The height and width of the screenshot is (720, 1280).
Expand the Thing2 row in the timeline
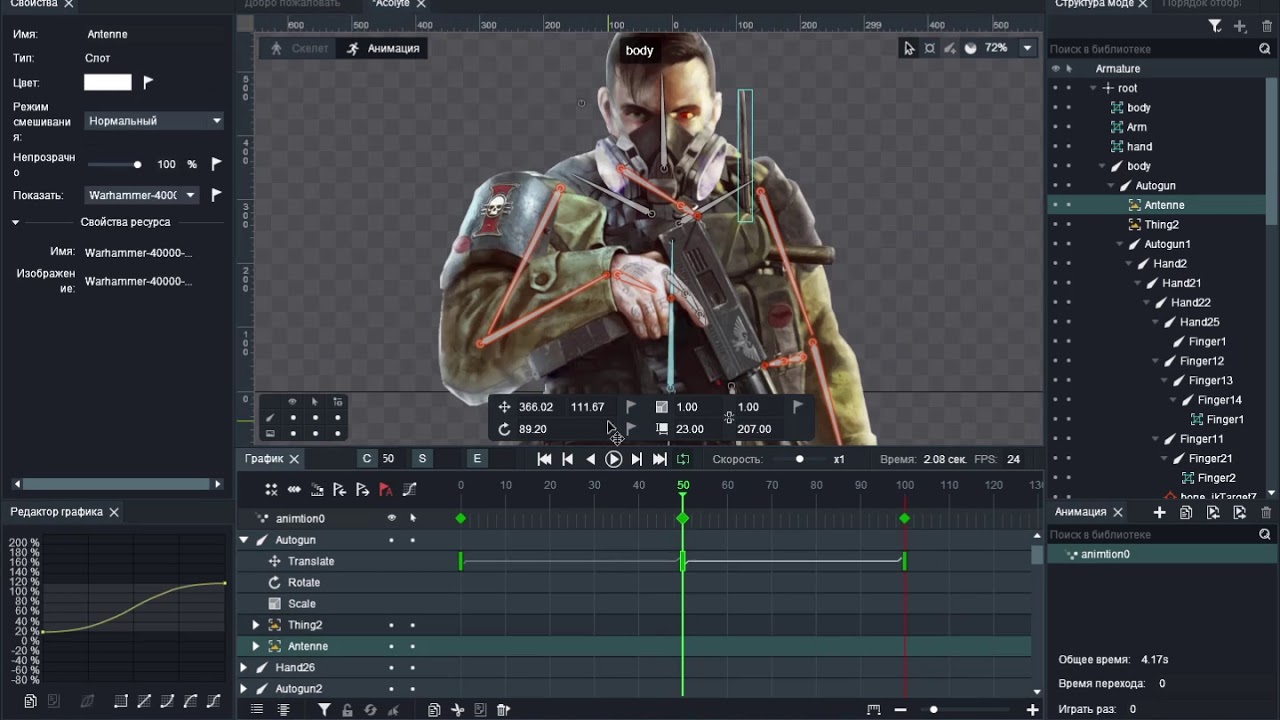click(x=256, y=625)
